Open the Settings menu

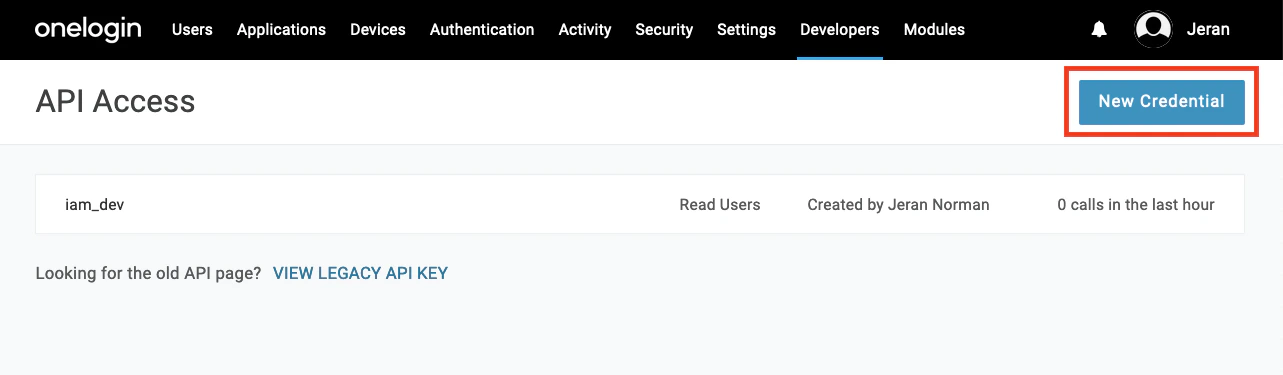tap(746, 30)
